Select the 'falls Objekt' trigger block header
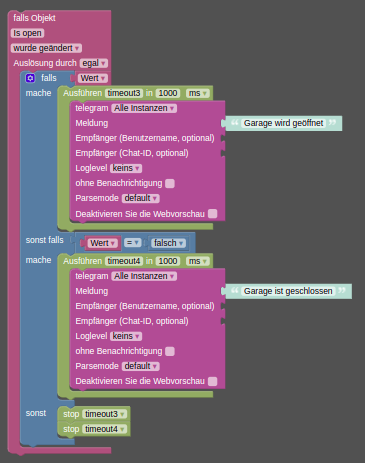The height and width of the screenshot is (463, 365). 34,18
